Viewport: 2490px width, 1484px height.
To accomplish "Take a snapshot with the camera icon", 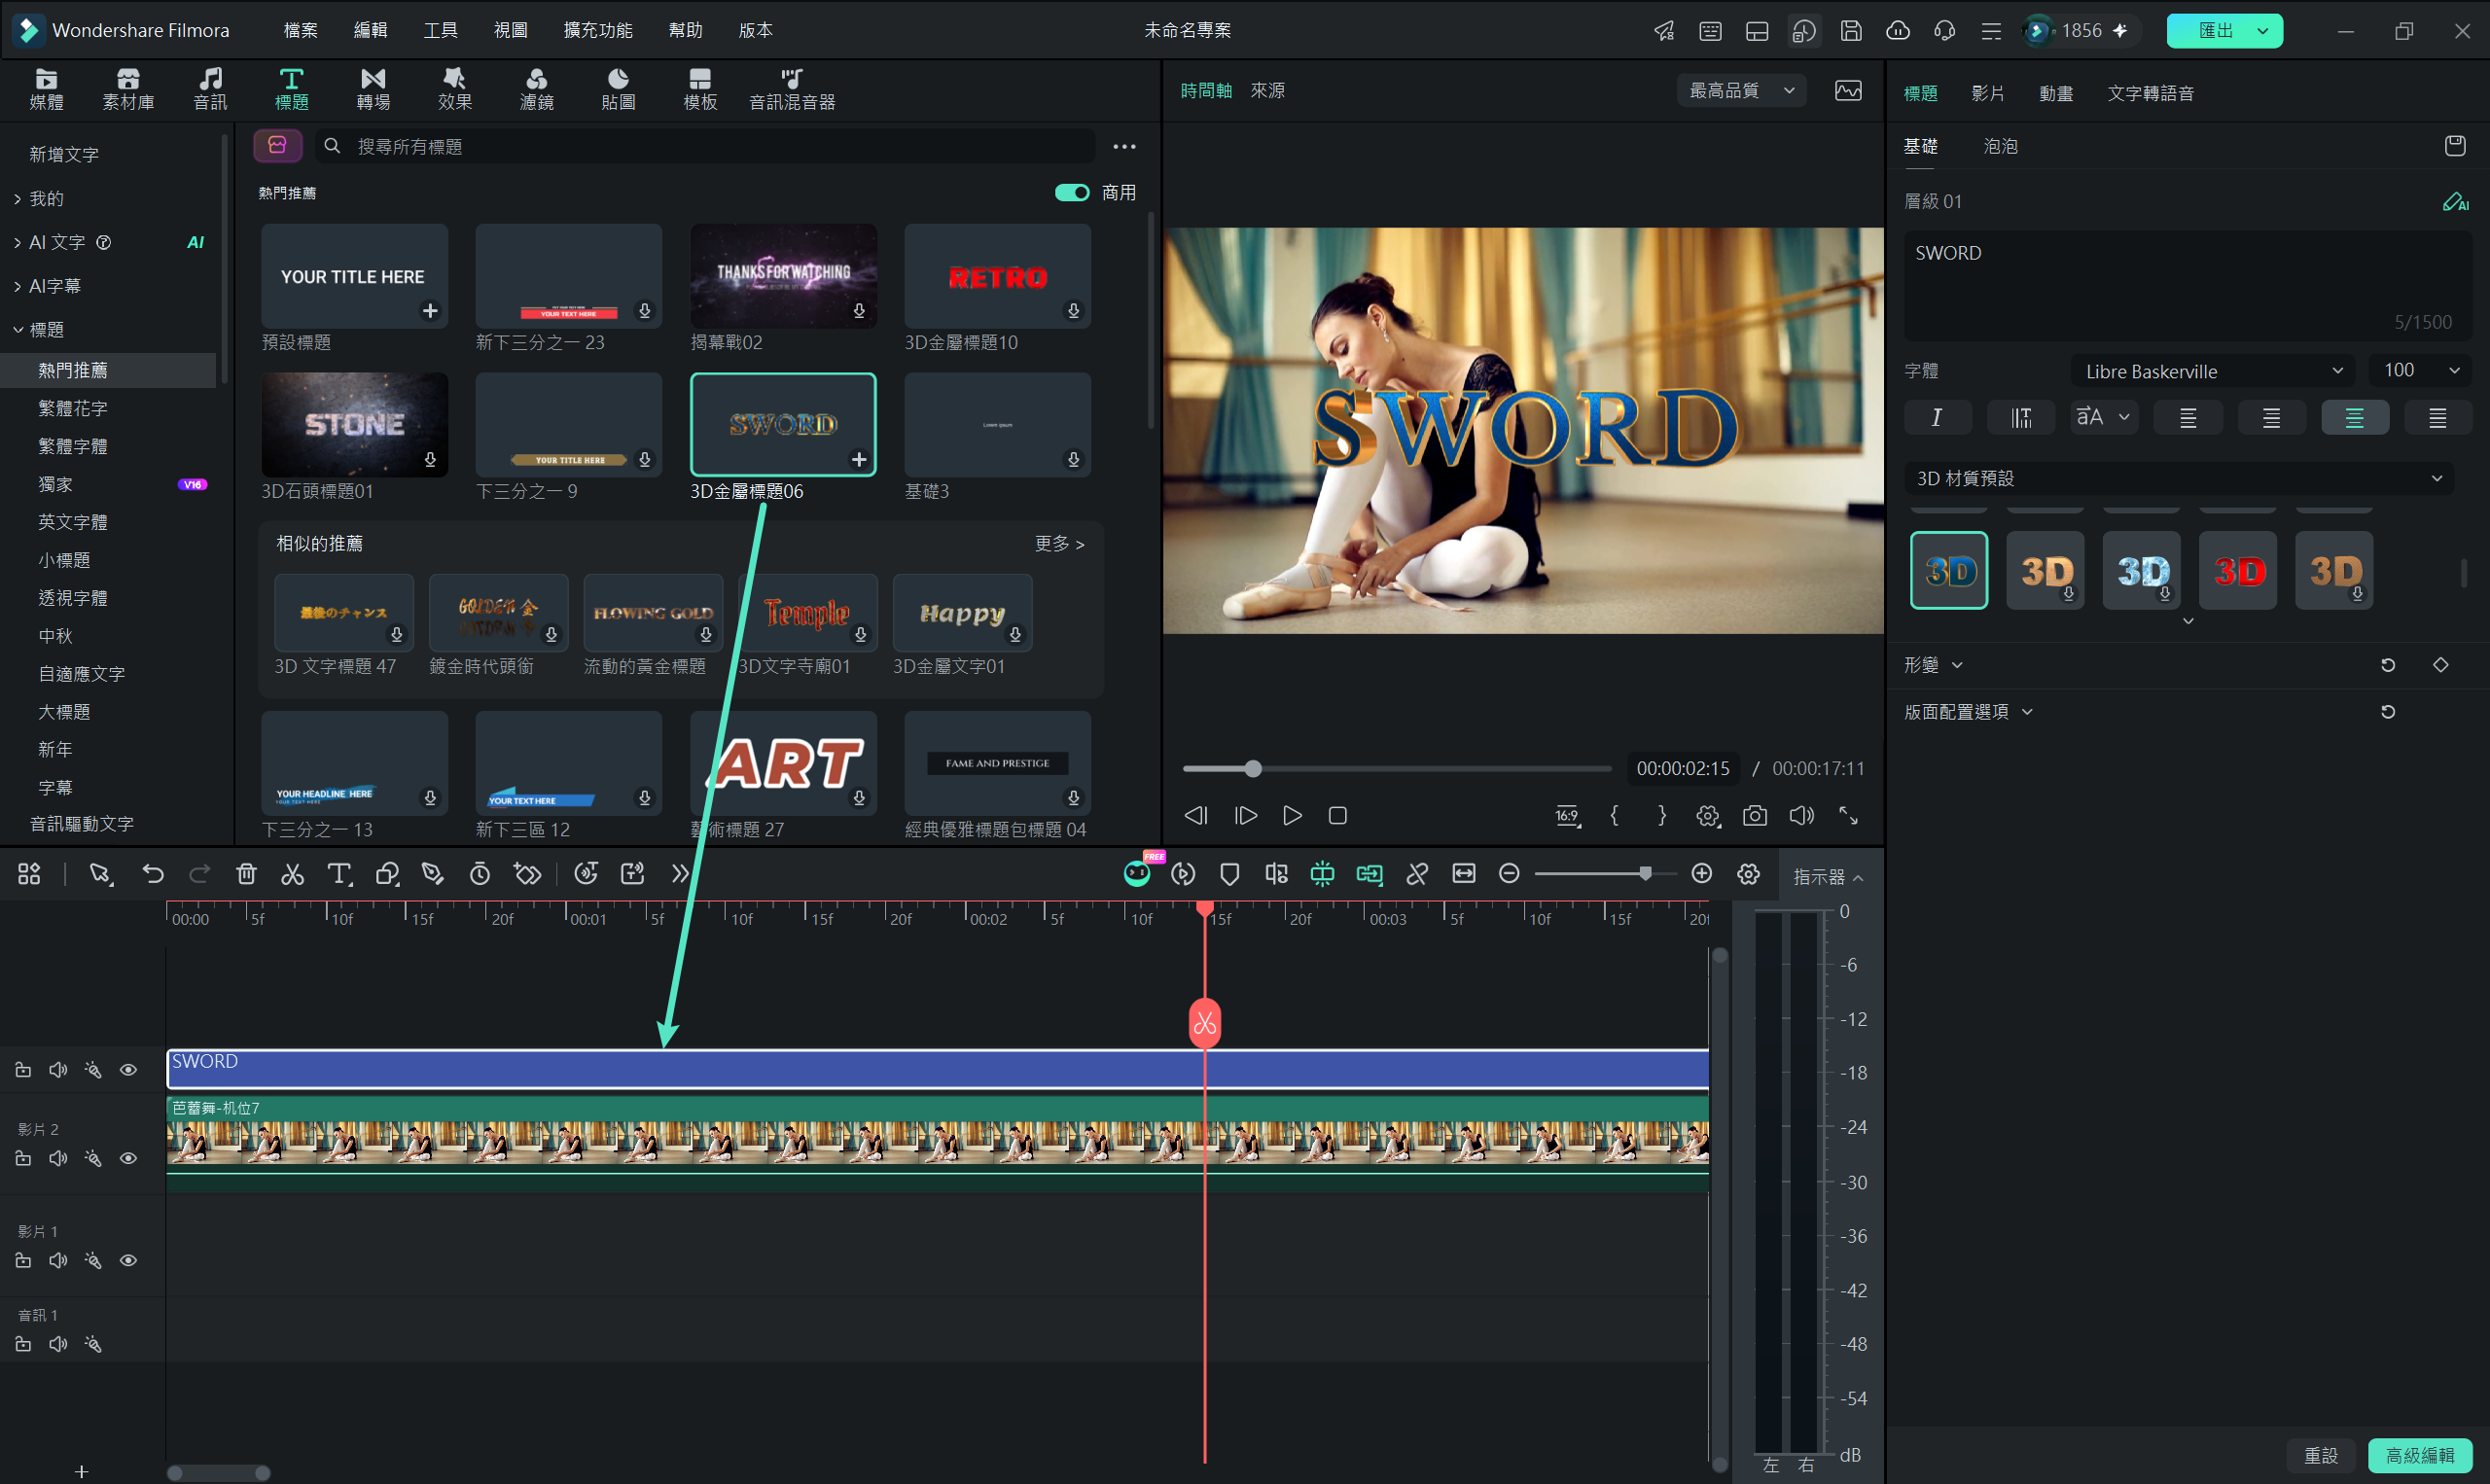I will [1754, 816].
